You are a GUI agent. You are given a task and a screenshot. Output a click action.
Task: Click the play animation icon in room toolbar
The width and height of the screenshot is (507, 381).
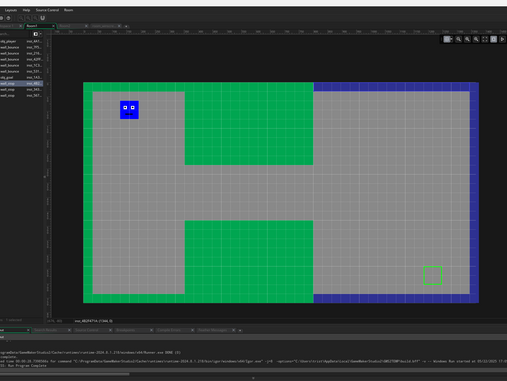(502, 39)
